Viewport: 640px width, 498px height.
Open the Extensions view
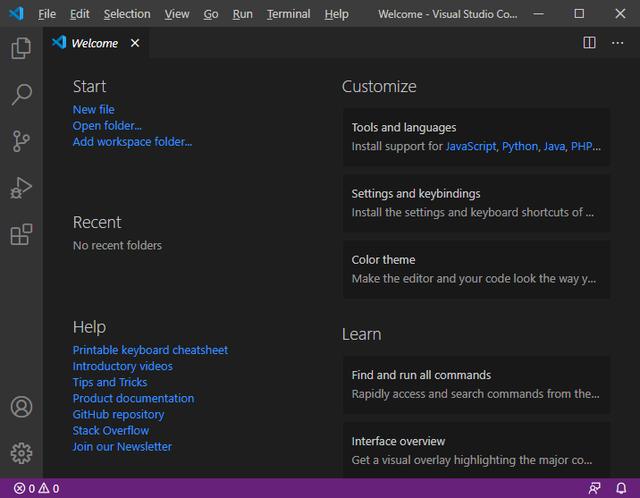(21, 234)
